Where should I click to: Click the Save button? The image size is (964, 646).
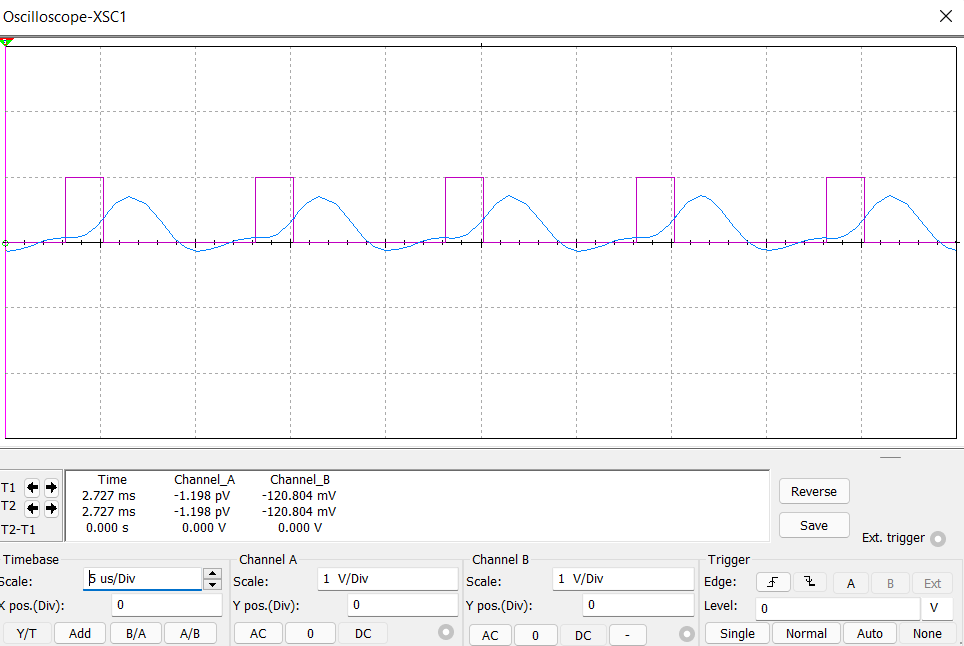814,526
